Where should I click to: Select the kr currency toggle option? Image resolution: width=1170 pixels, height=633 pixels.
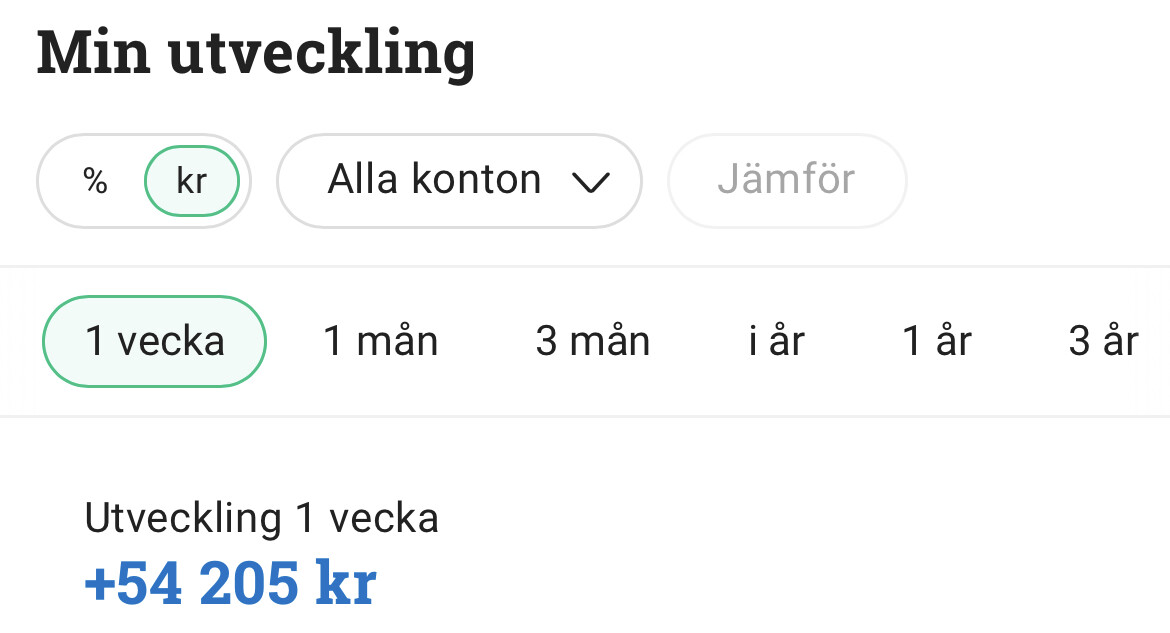click(192, 182)
